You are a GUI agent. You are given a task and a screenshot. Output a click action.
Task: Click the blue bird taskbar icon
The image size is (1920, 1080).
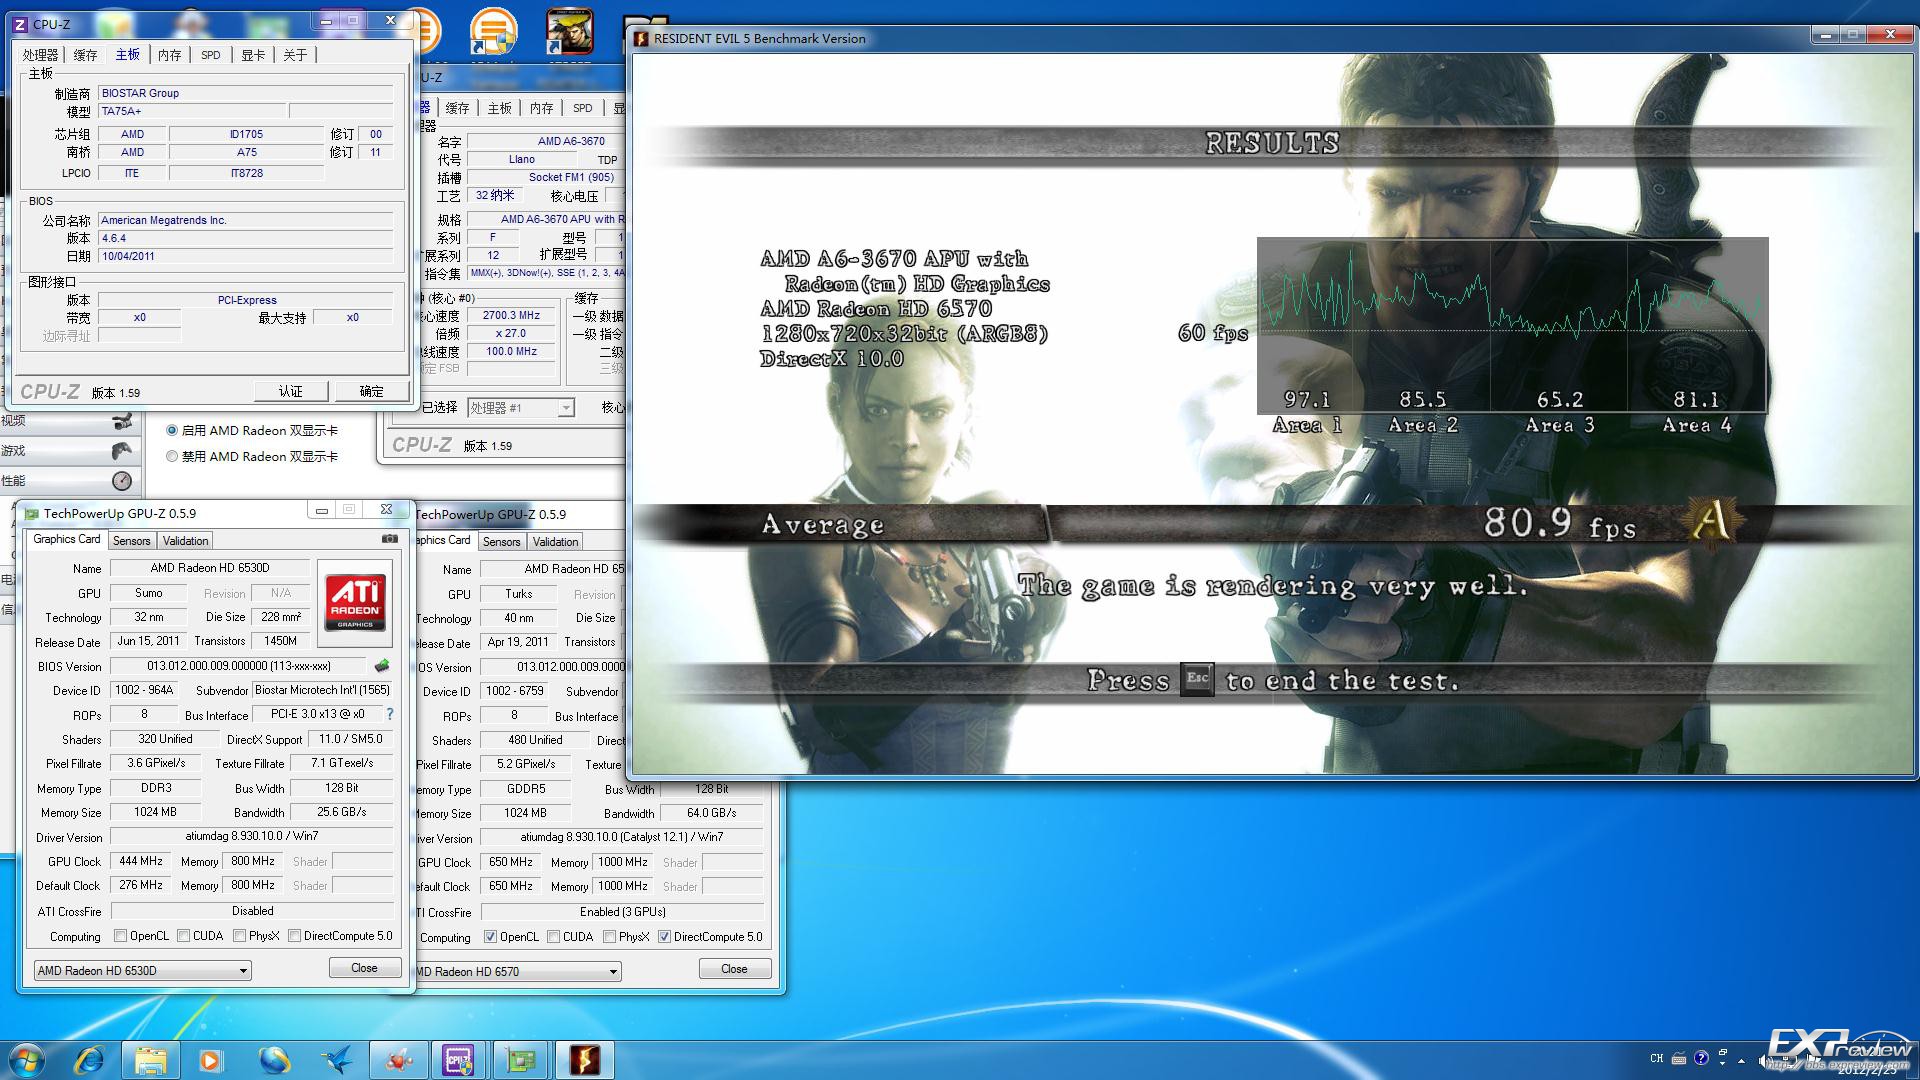(335, 1059)
